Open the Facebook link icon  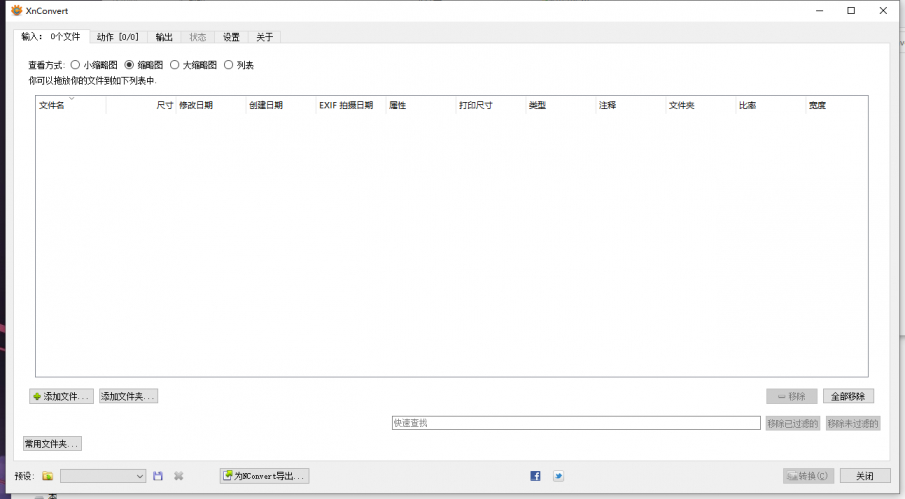tap(536, 476)
